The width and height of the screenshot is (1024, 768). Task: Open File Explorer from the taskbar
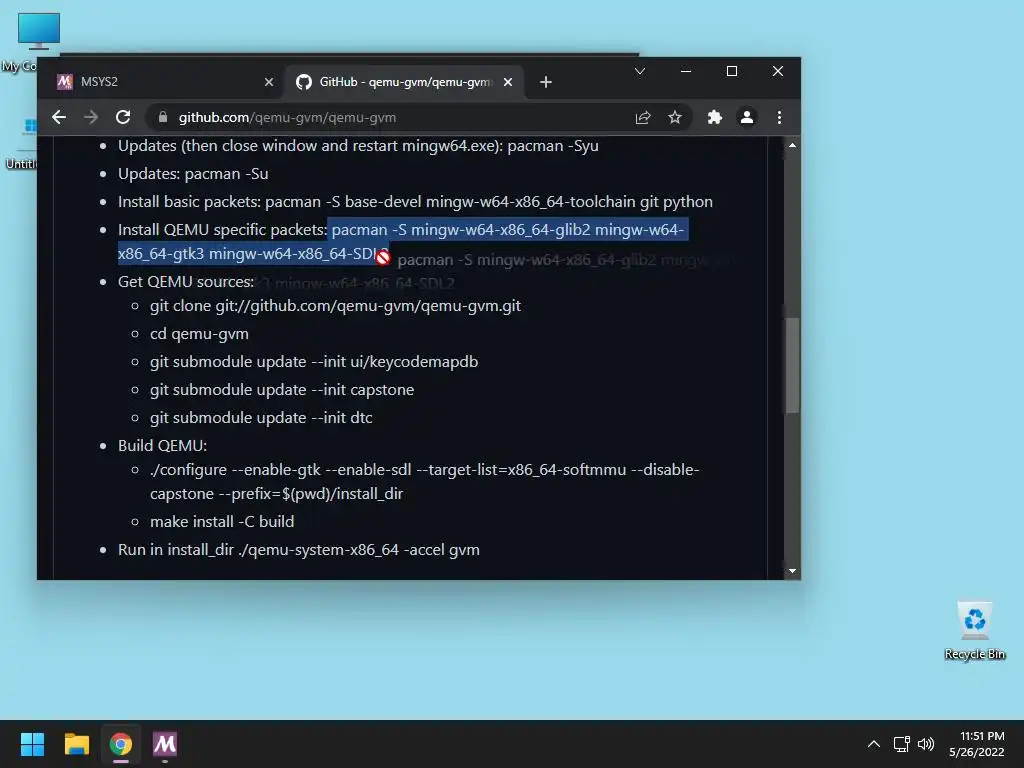point(76,744)
